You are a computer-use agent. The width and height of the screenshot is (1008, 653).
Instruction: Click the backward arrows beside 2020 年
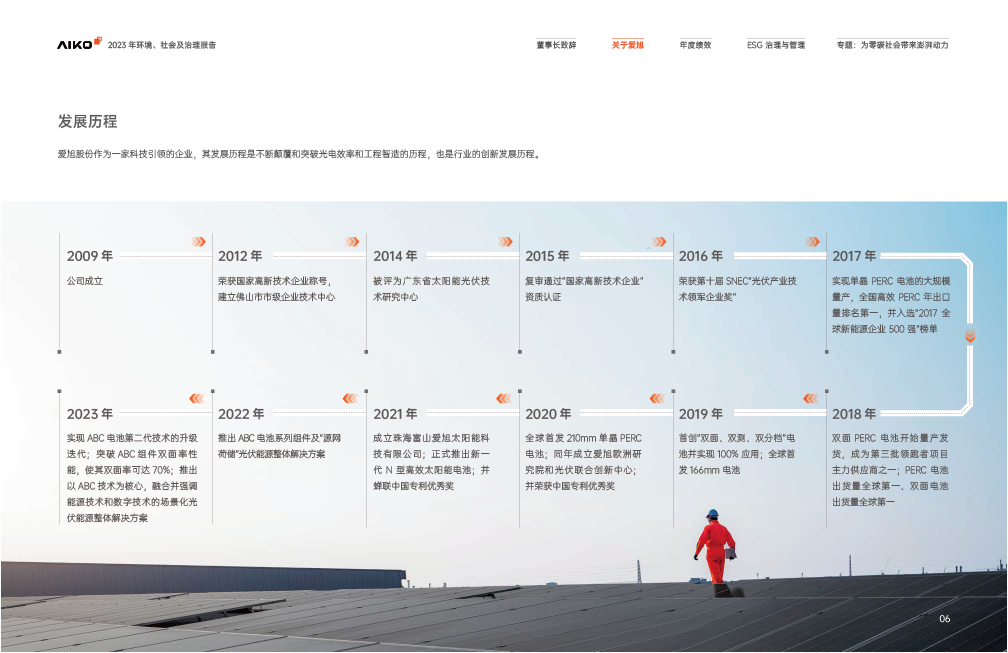(503, 398)
